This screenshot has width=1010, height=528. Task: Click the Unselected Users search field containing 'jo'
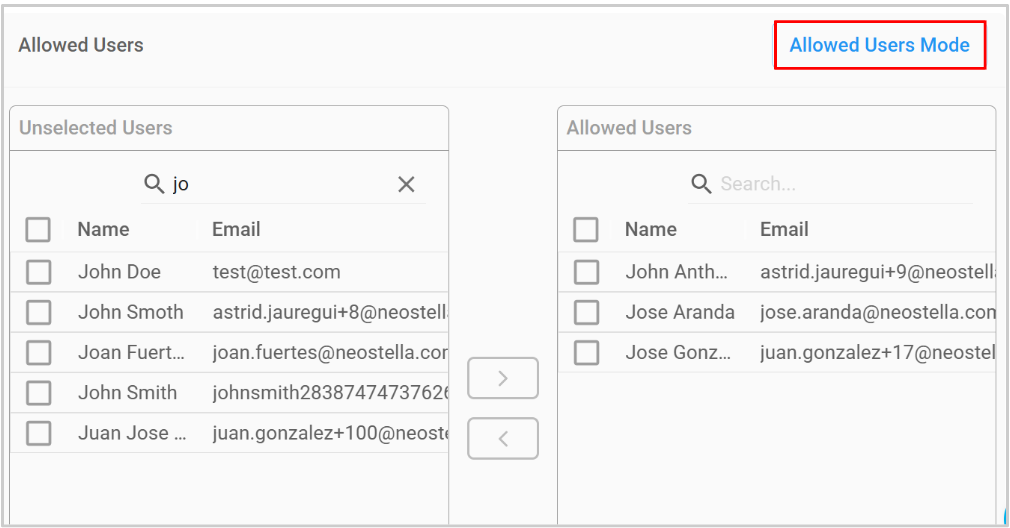pos(280,184)
